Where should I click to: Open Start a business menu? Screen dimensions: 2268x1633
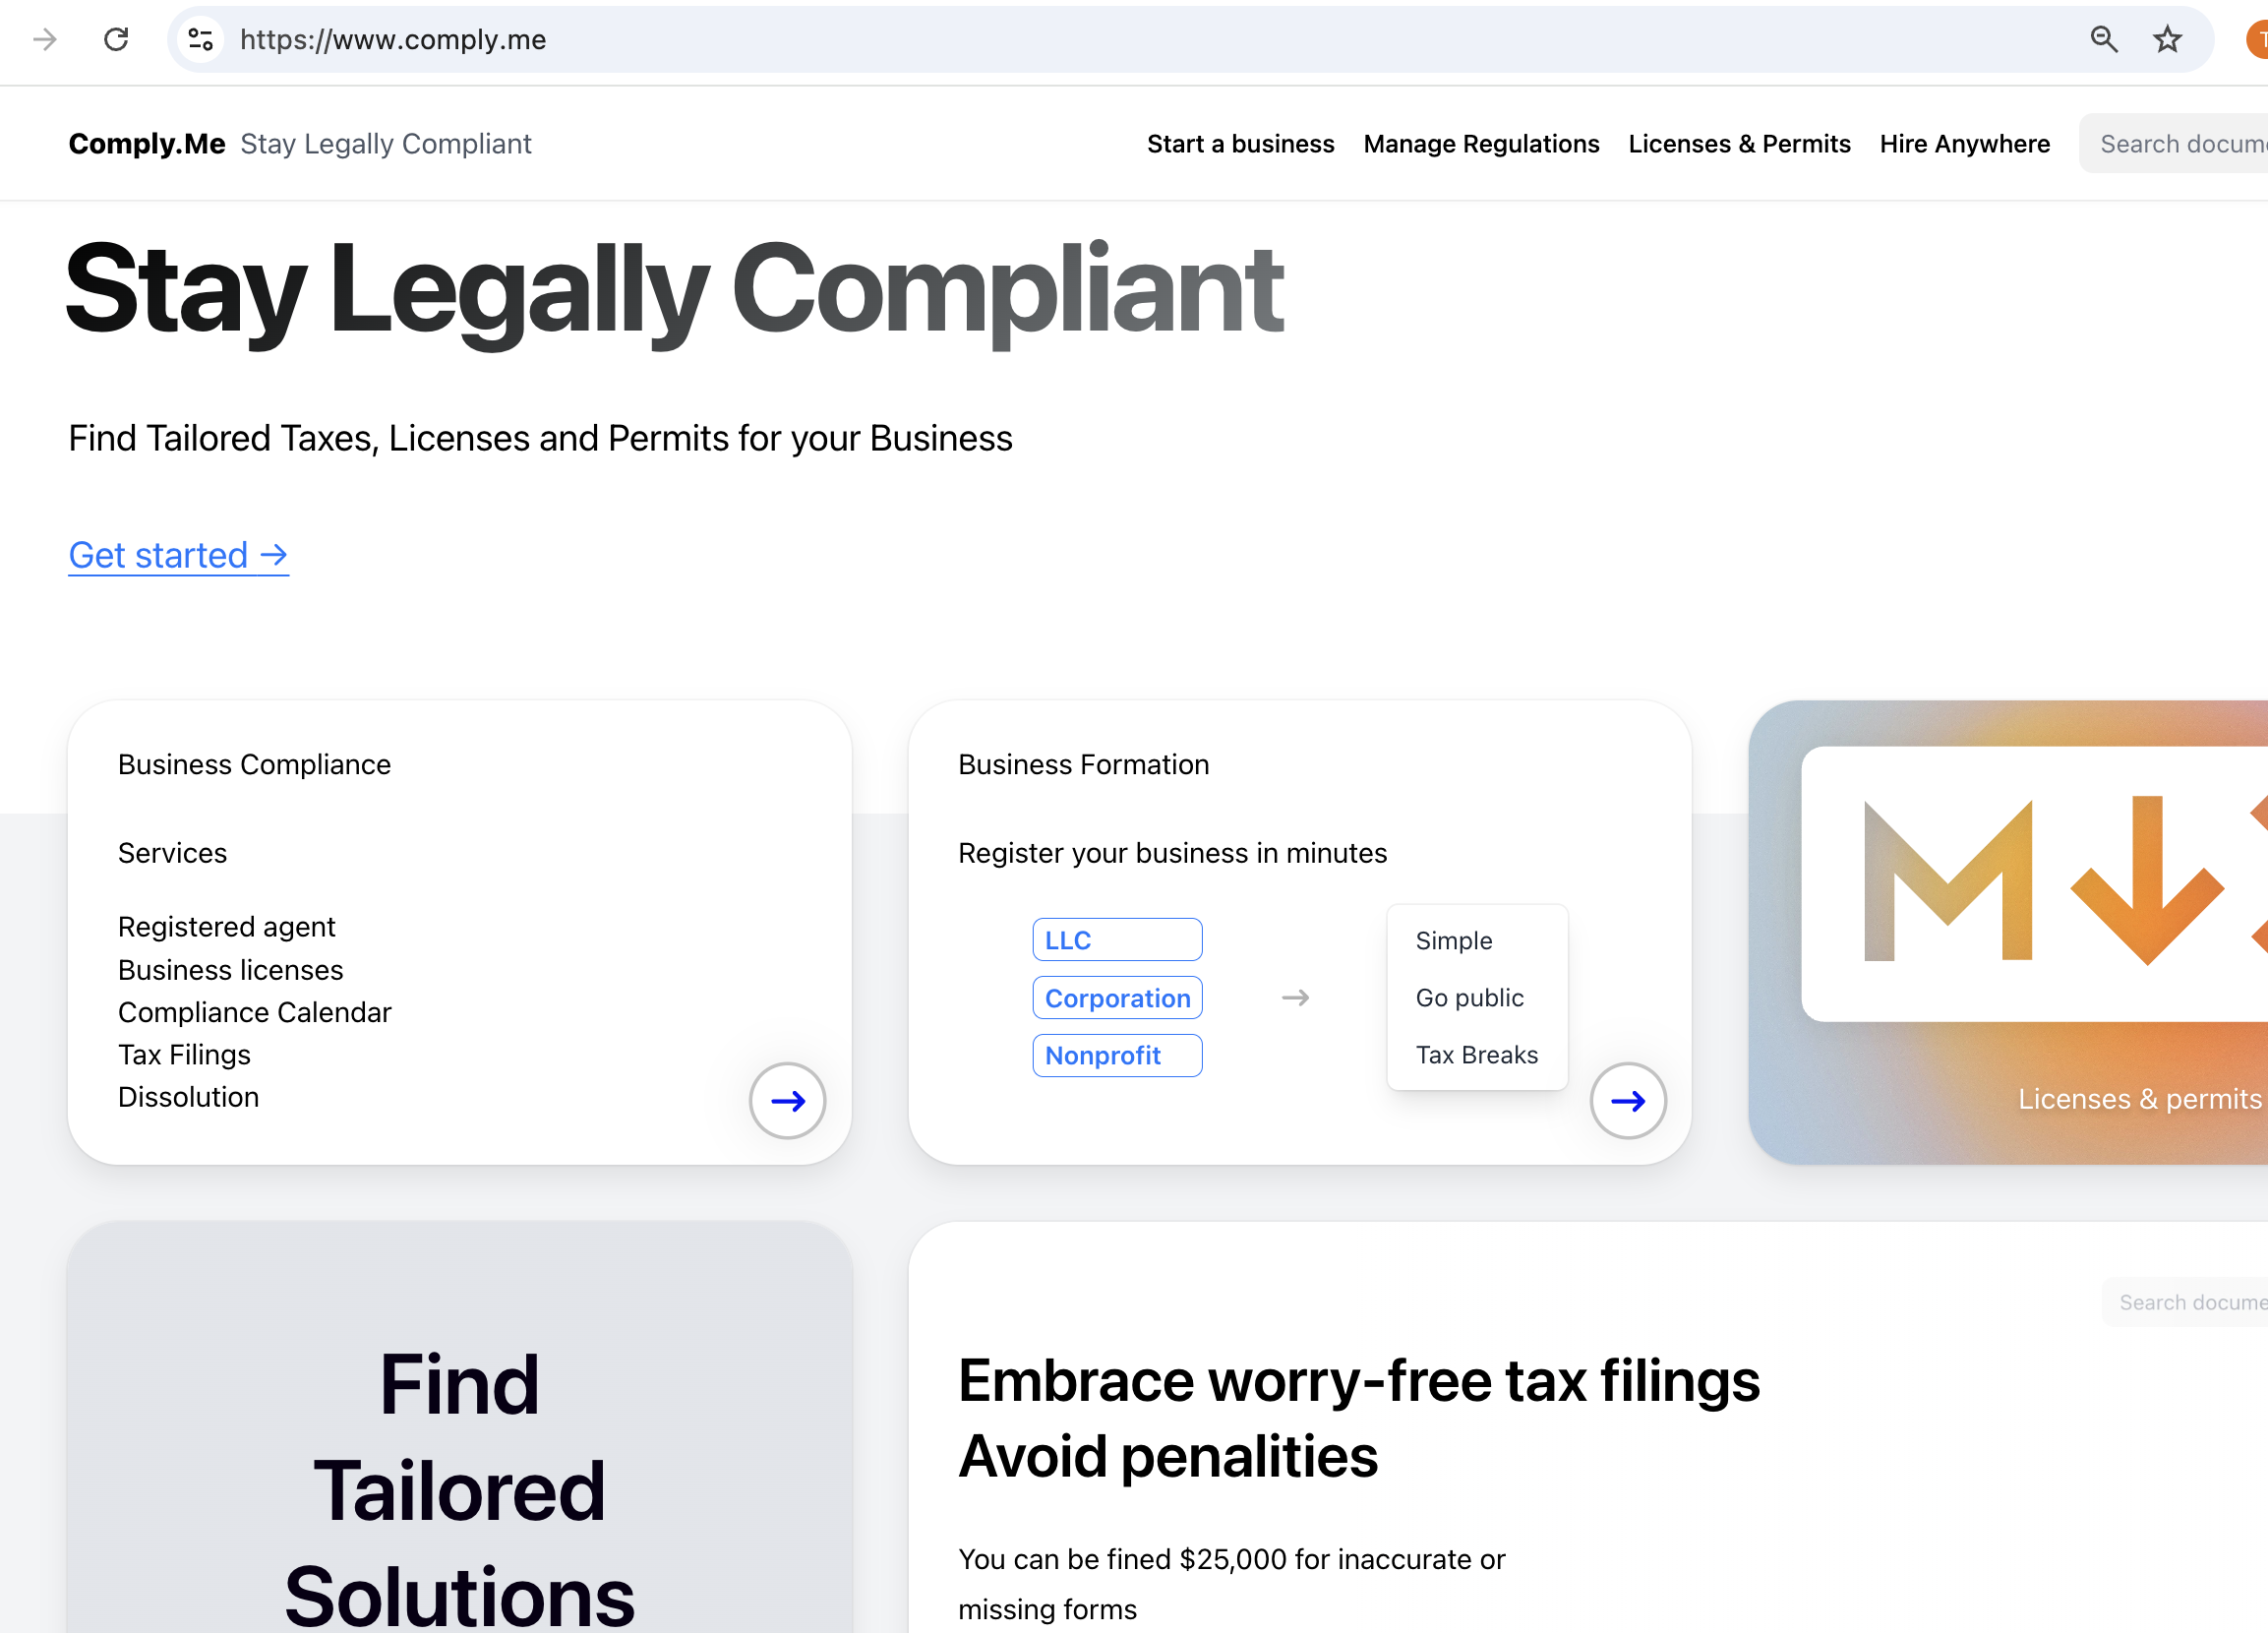(1240, 144)
